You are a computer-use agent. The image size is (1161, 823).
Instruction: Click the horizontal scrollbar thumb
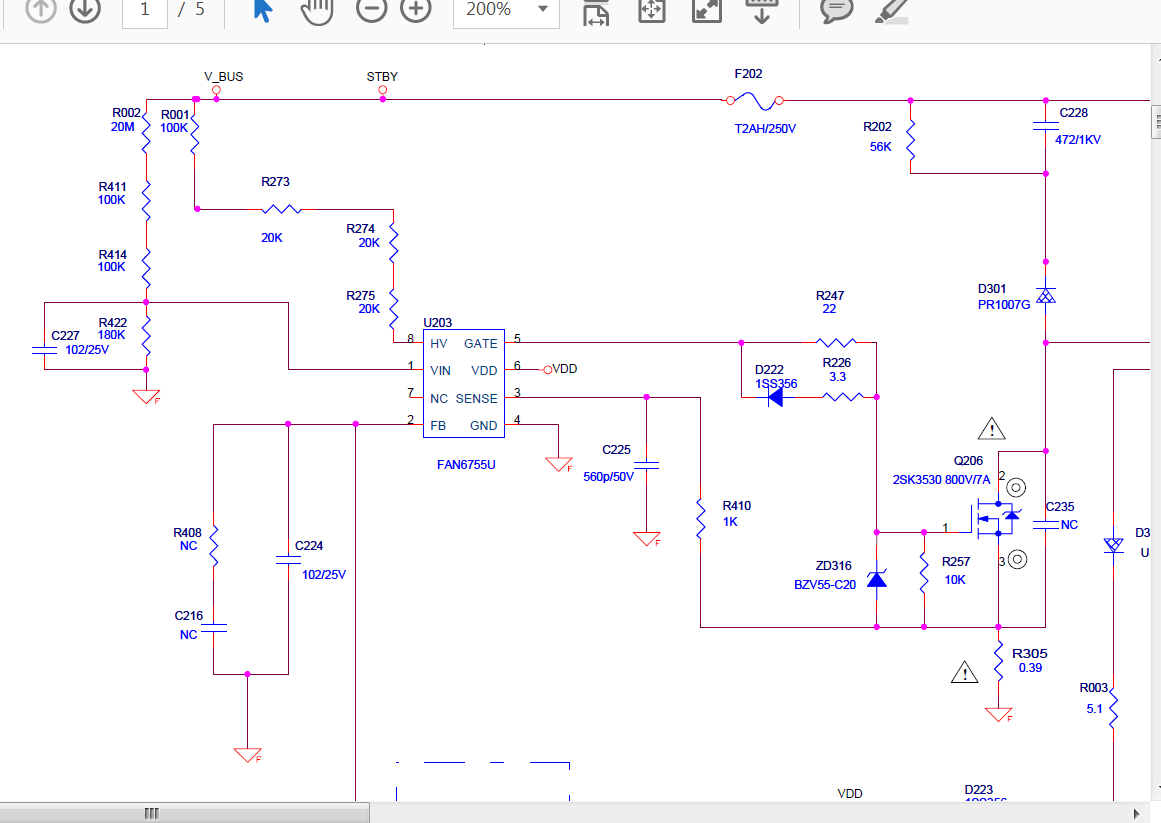(x=152, y=813)
